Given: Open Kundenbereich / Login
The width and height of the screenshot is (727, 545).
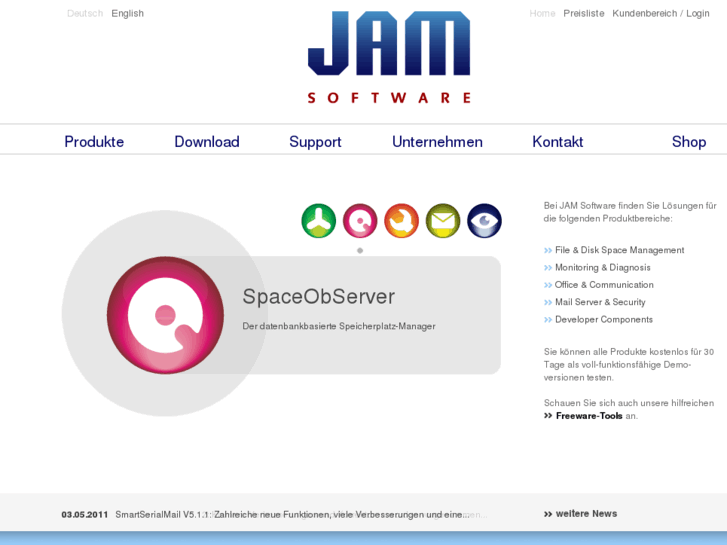Looking at the screenshot, I should [661, 13].
